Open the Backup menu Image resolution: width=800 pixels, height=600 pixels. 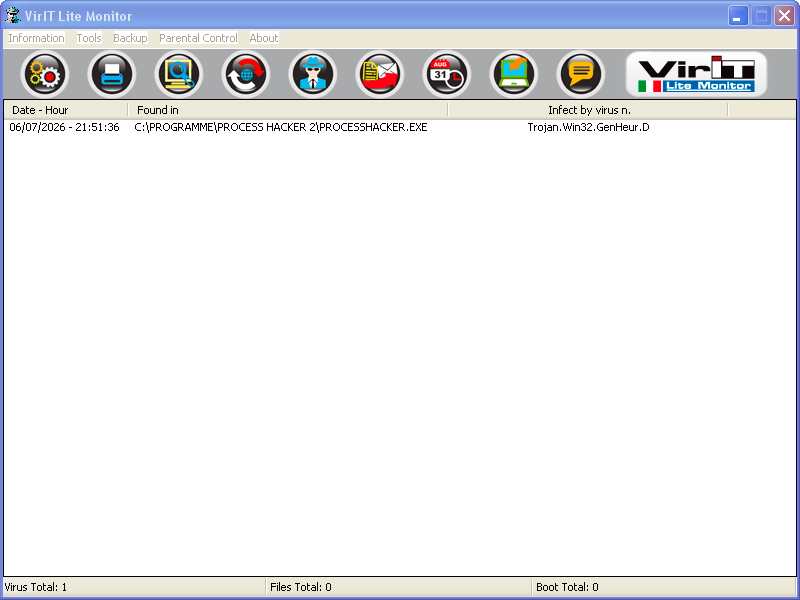[130, 38]
